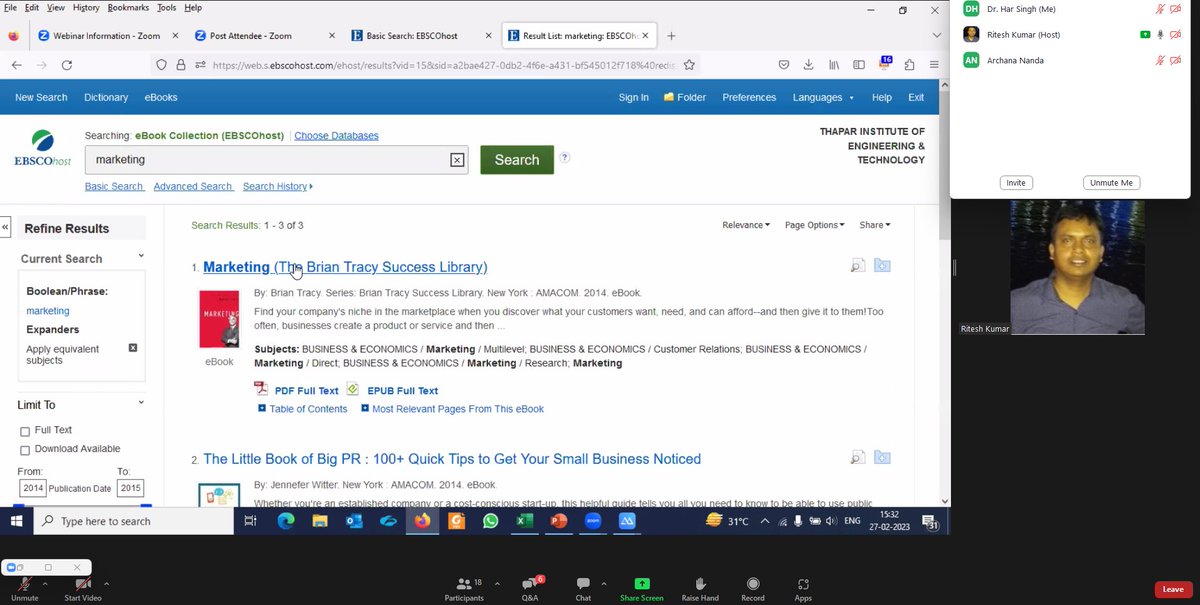Clear the marketing search box X
1200x605 pixels.
(x=457, y=160)
